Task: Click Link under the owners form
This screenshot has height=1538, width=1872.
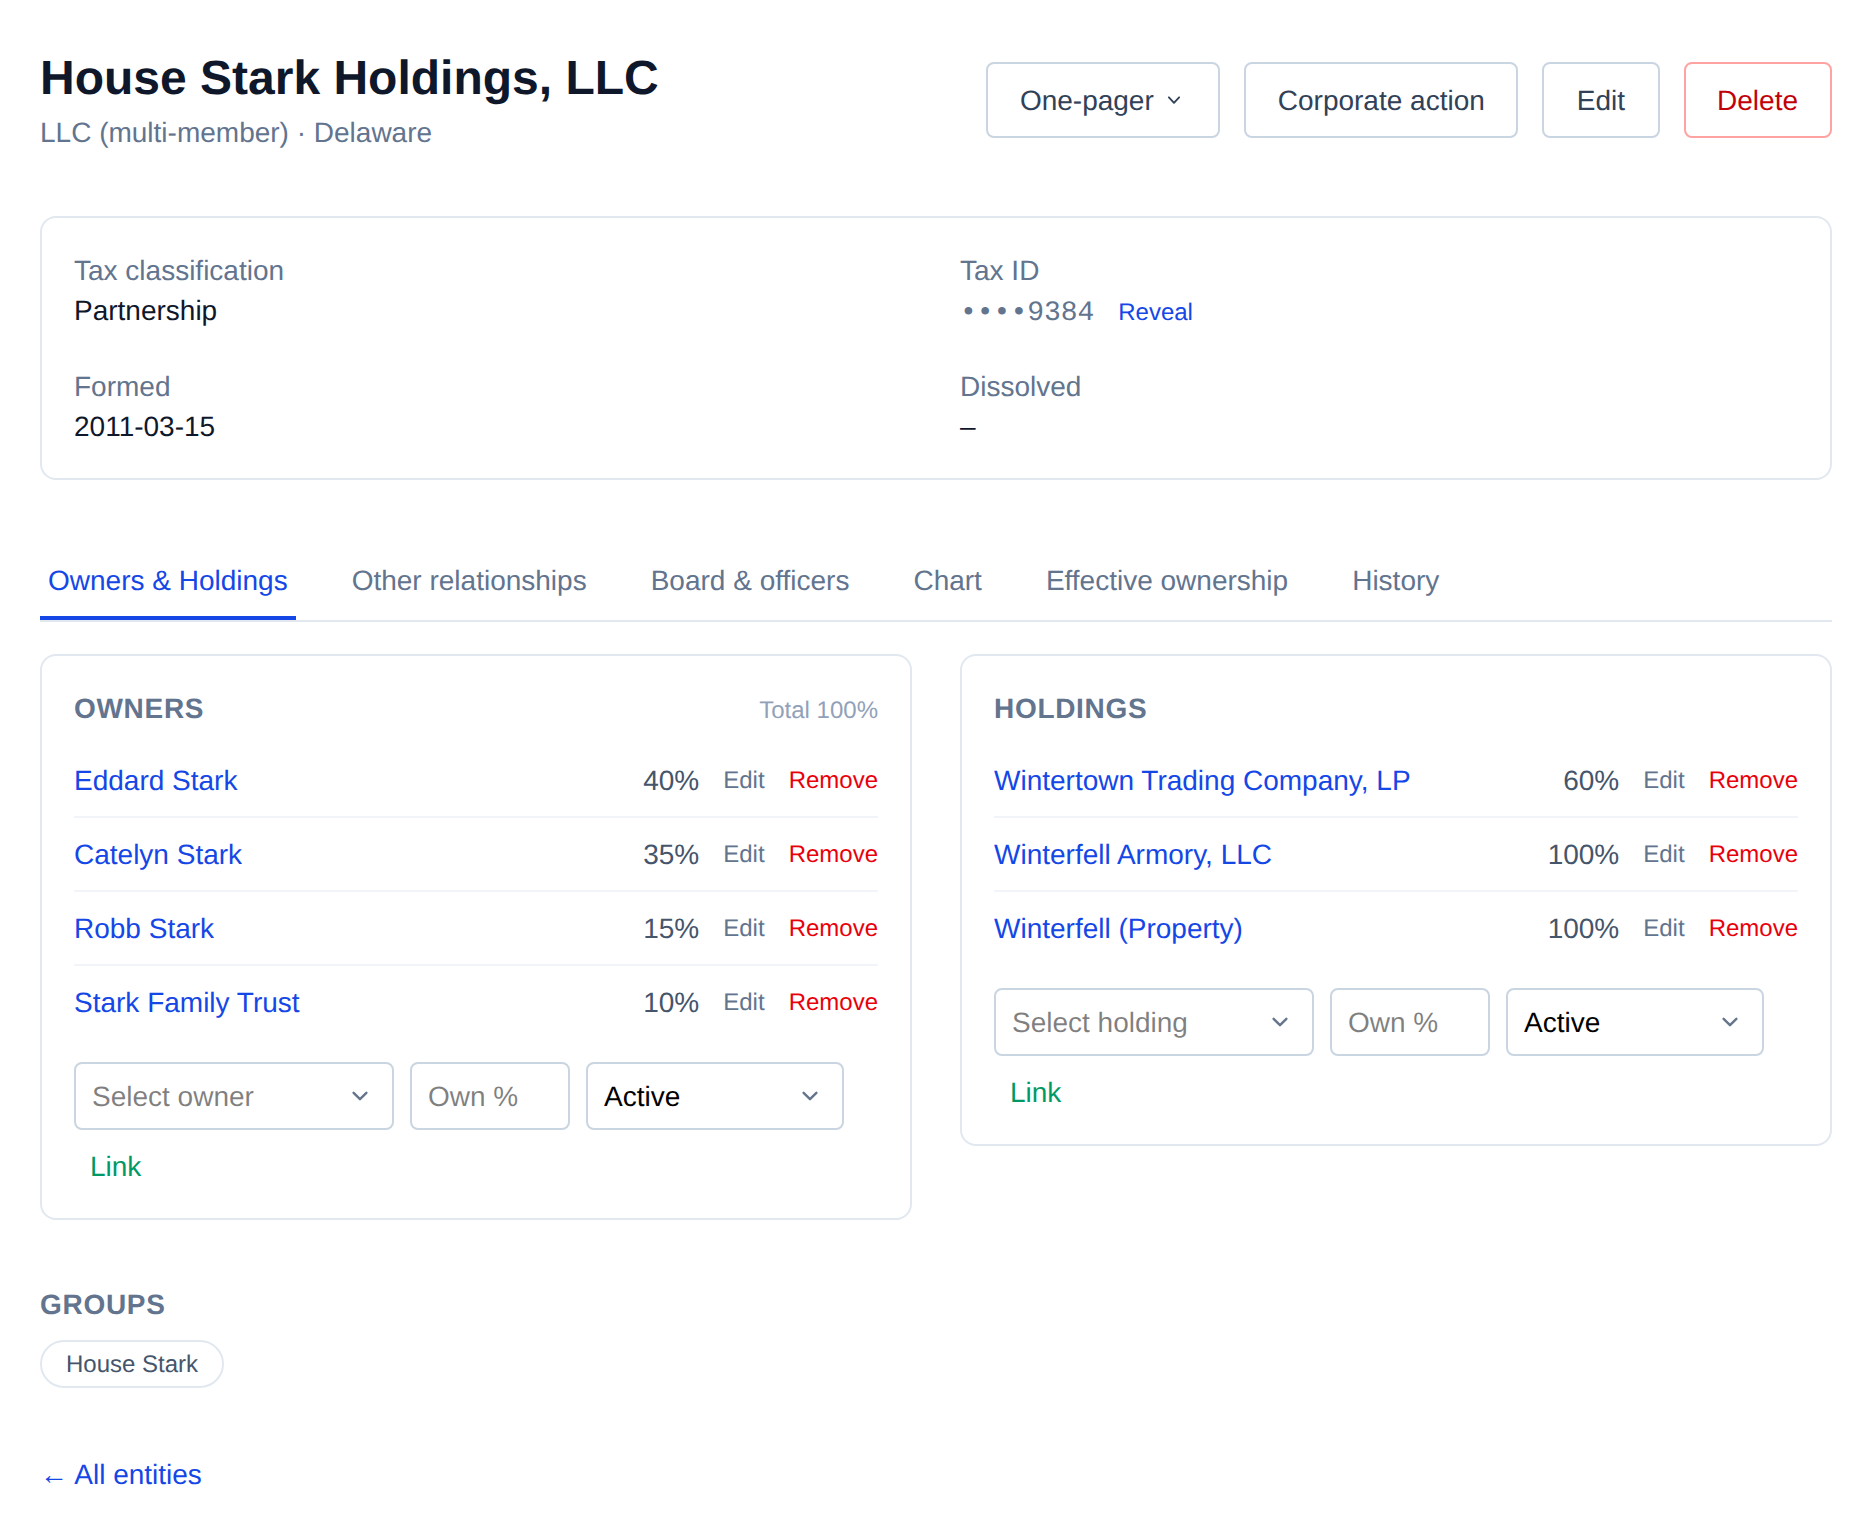Action: click(x=116, y=1166)
